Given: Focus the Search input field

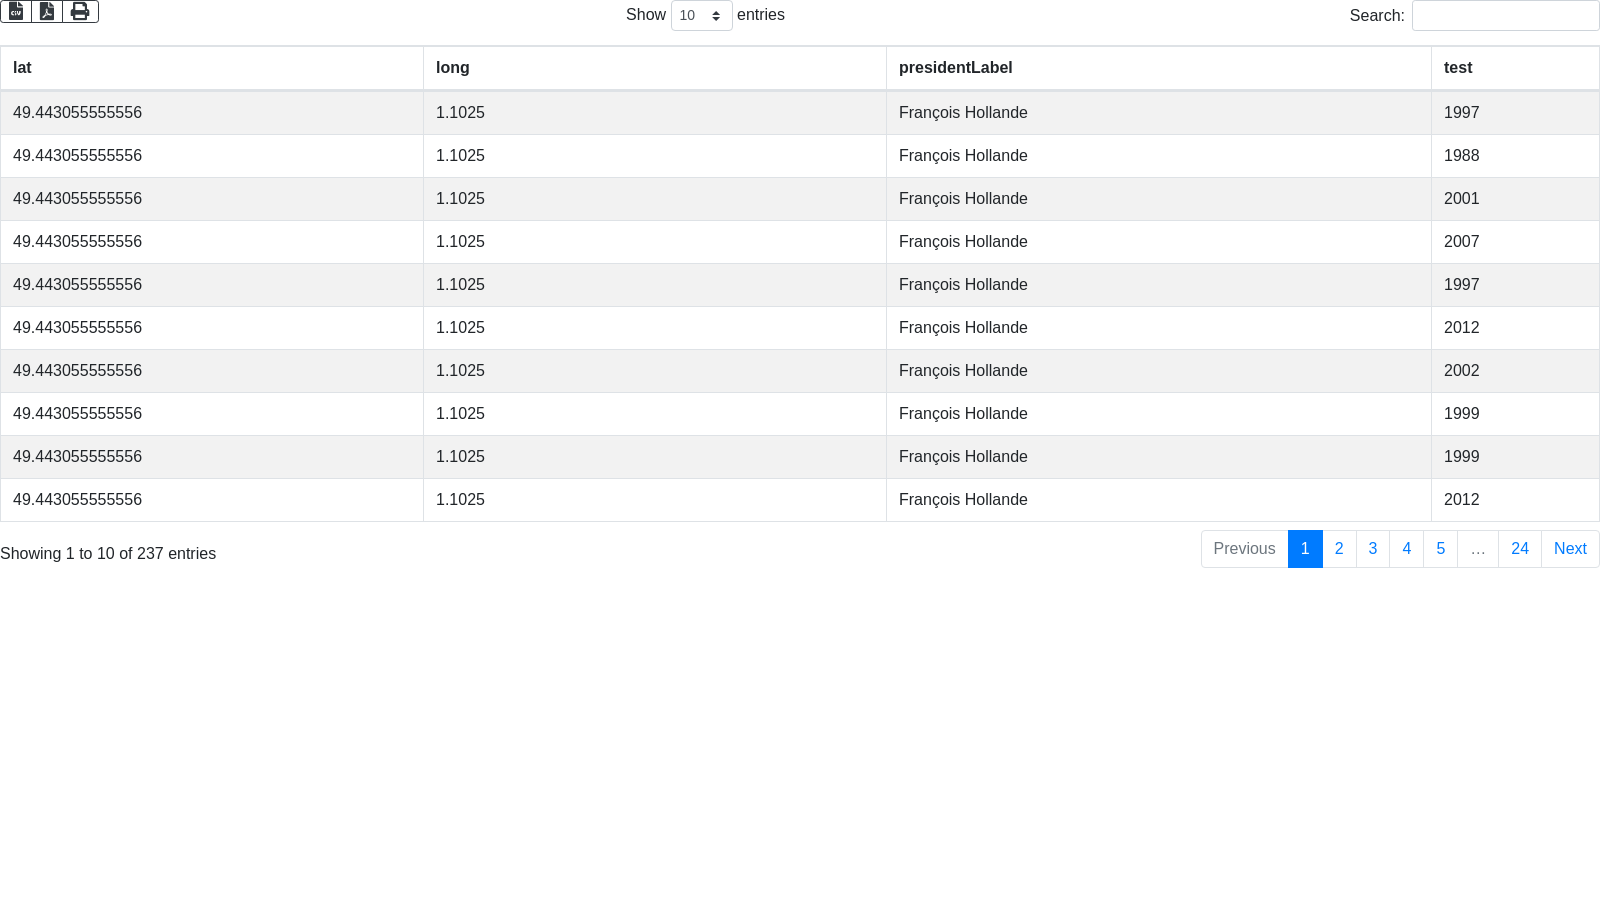Looking at the screenshot, I should (1505, 16).
